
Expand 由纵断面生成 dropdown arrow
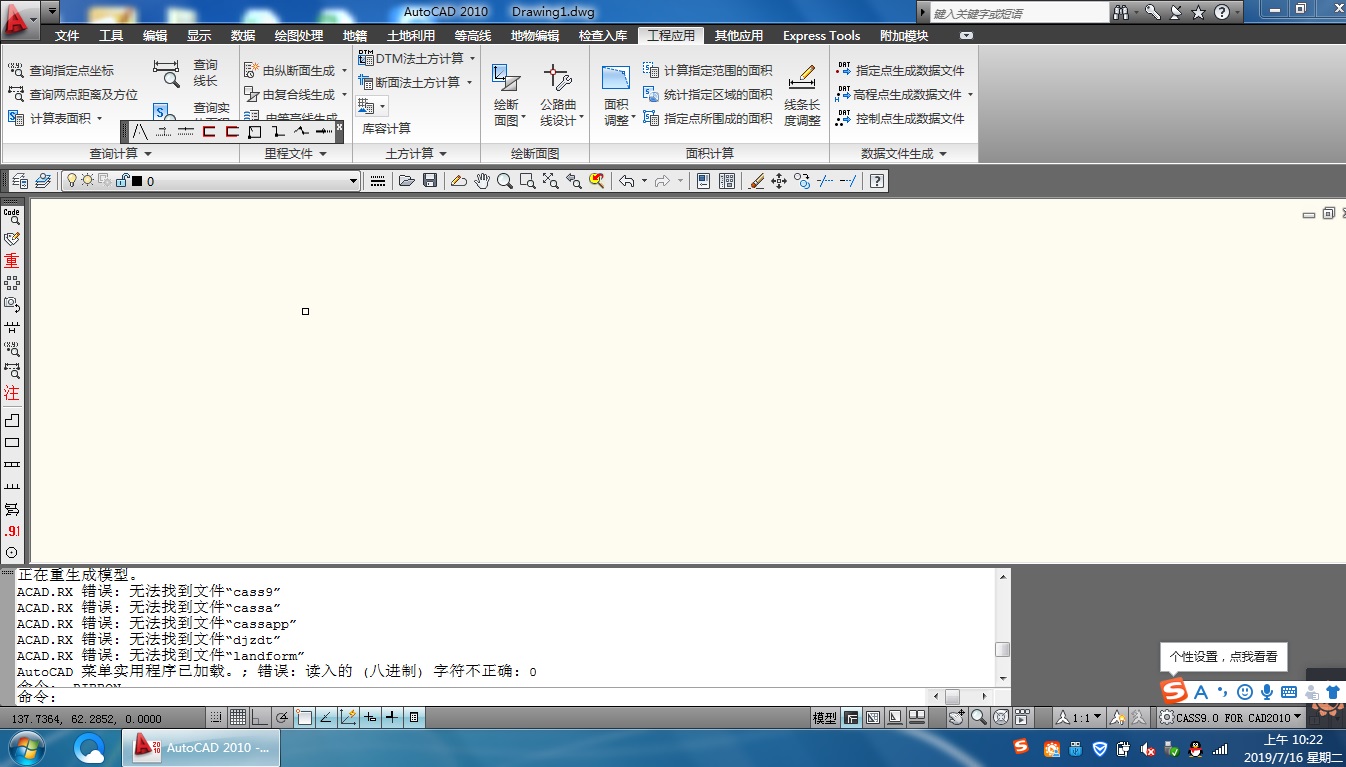[345, 71]
